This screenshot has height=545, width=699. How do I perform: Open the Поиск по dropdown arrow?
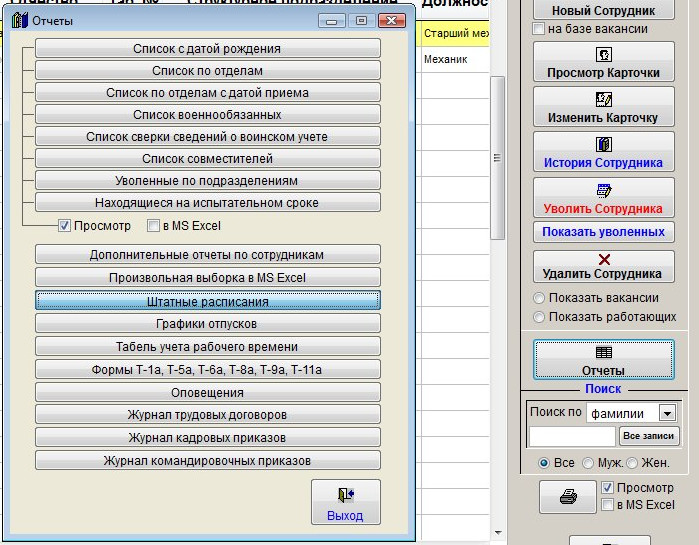pyautogui.click(x=667, y=413)
